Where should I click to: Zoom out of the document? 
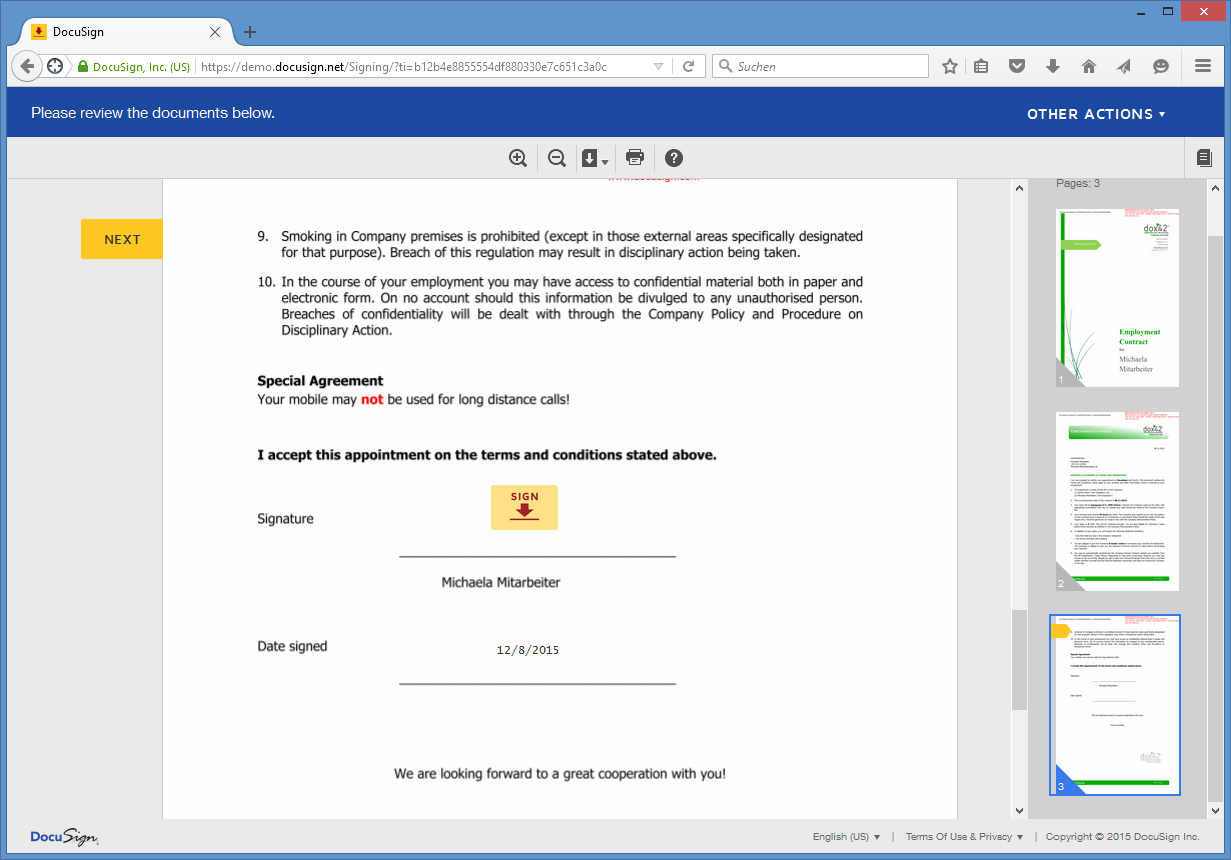coord(557,158)
